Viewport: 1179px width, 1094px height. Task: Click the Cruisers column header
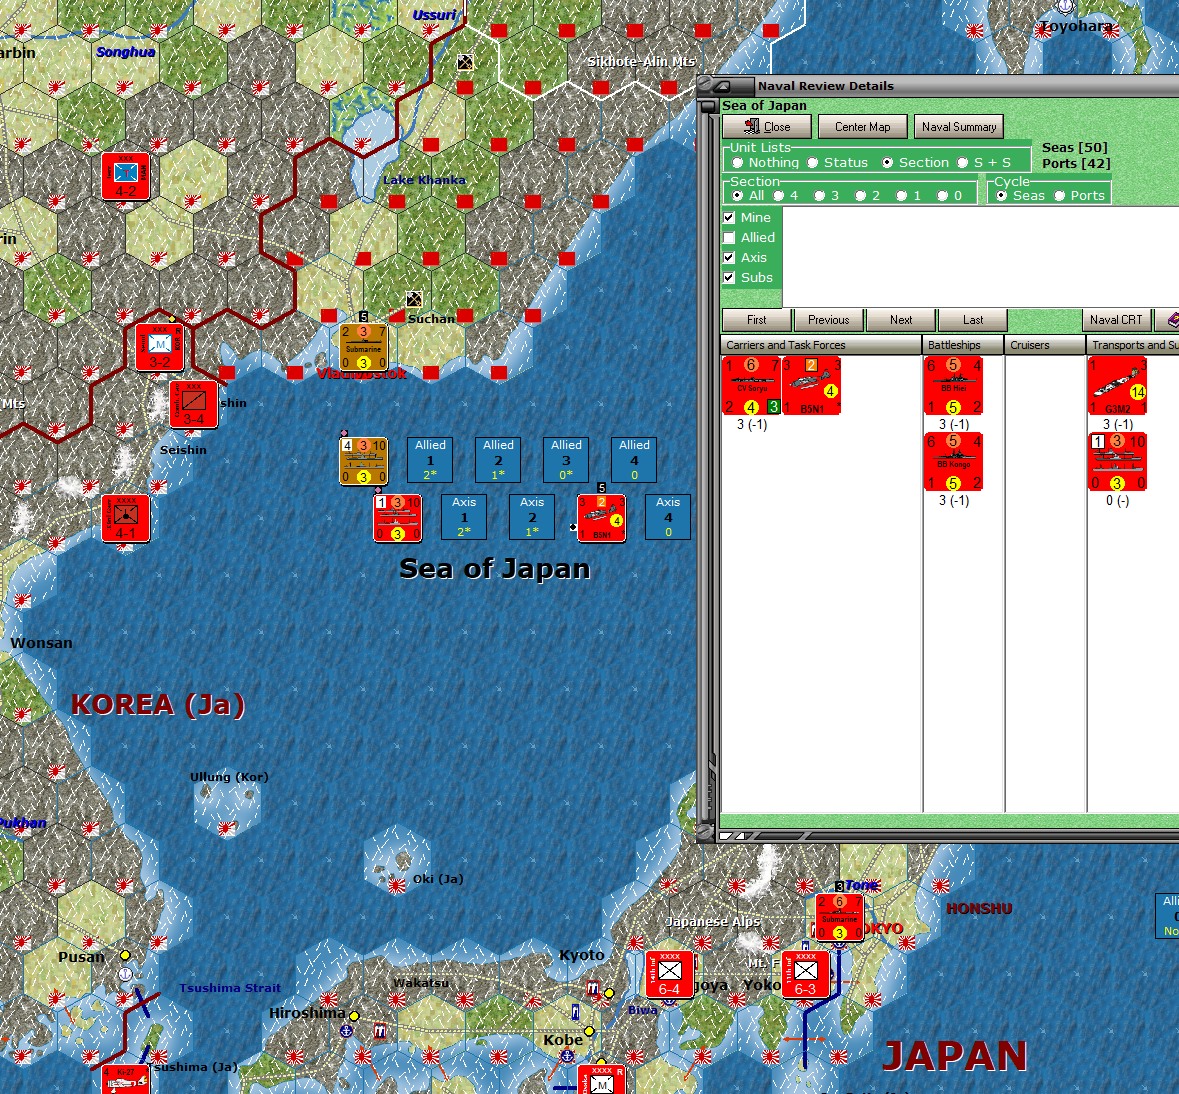[x=1045, y=345]
